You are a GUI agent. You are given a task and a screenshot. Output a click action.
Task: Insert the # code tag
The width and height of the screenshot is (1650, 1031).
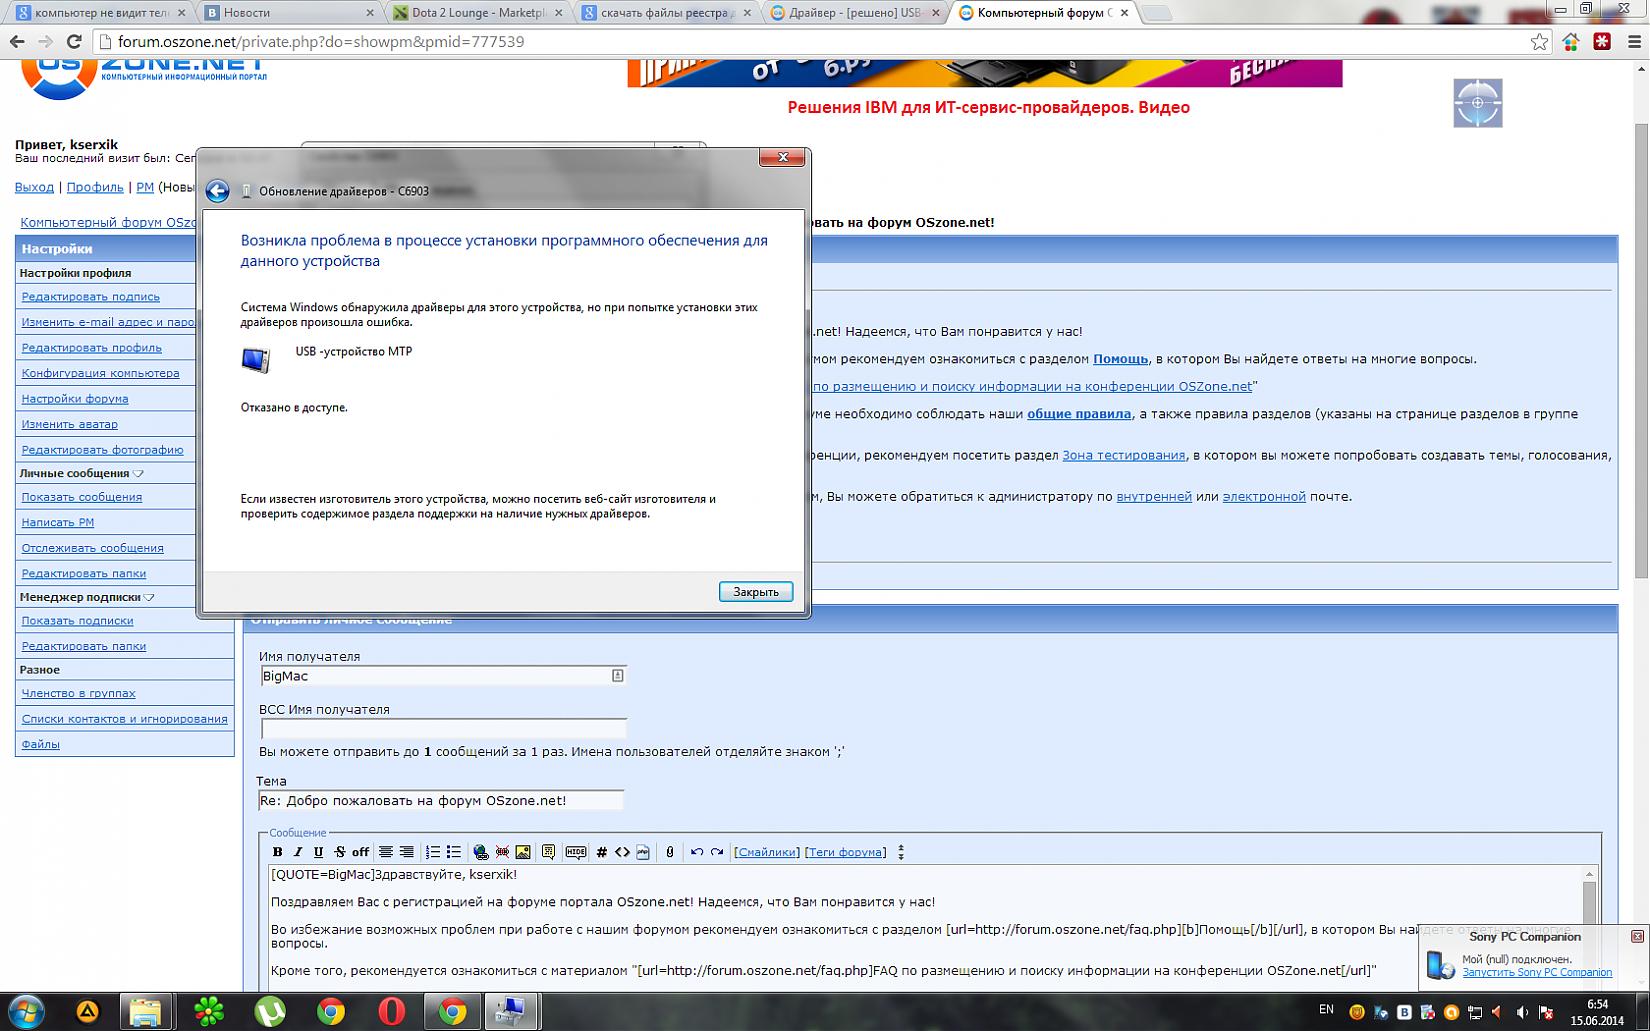(x=601, y=852)
